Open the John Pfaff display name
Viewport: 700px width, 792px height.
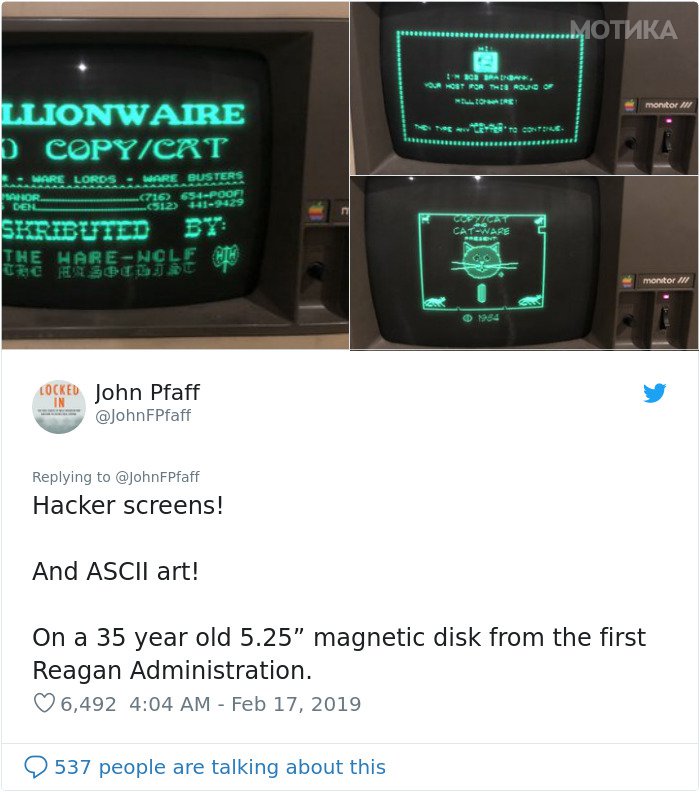[x=147, y=392]
